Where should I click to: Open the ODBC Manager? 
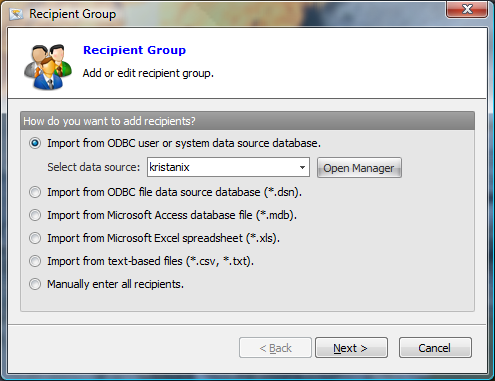tap(359, 168)
